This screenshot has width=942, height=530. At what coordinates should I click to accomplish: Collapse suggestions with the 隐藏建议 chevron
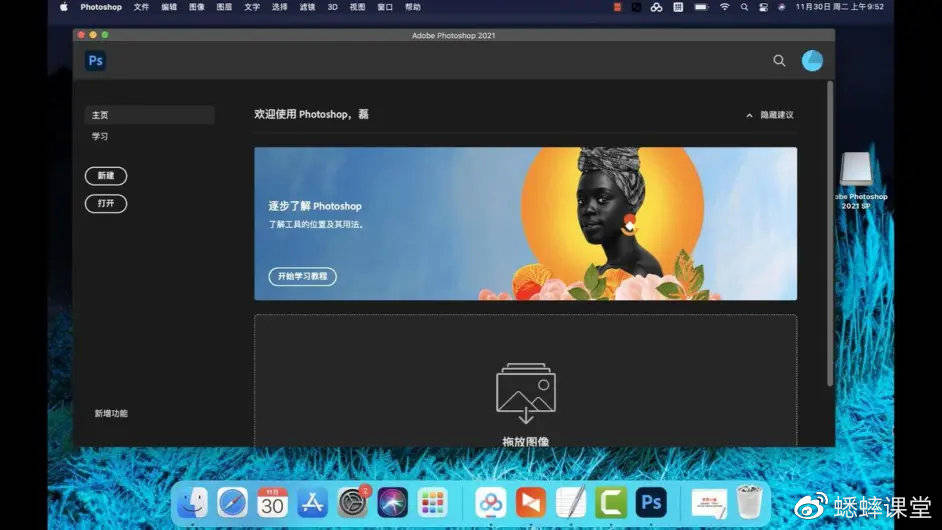(749, 115)
